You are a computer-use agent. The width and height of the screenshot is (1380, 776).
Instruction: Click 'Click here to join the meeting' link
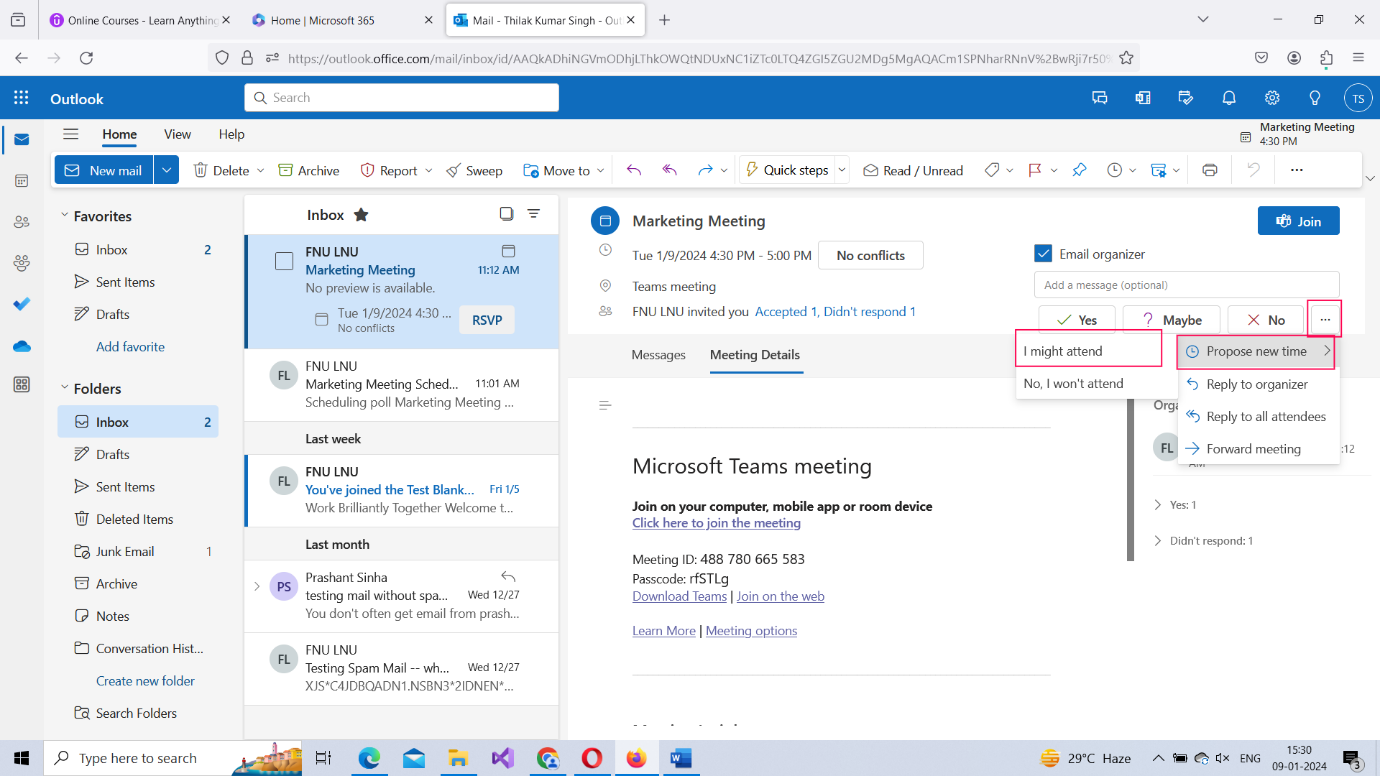pos(716,523)
